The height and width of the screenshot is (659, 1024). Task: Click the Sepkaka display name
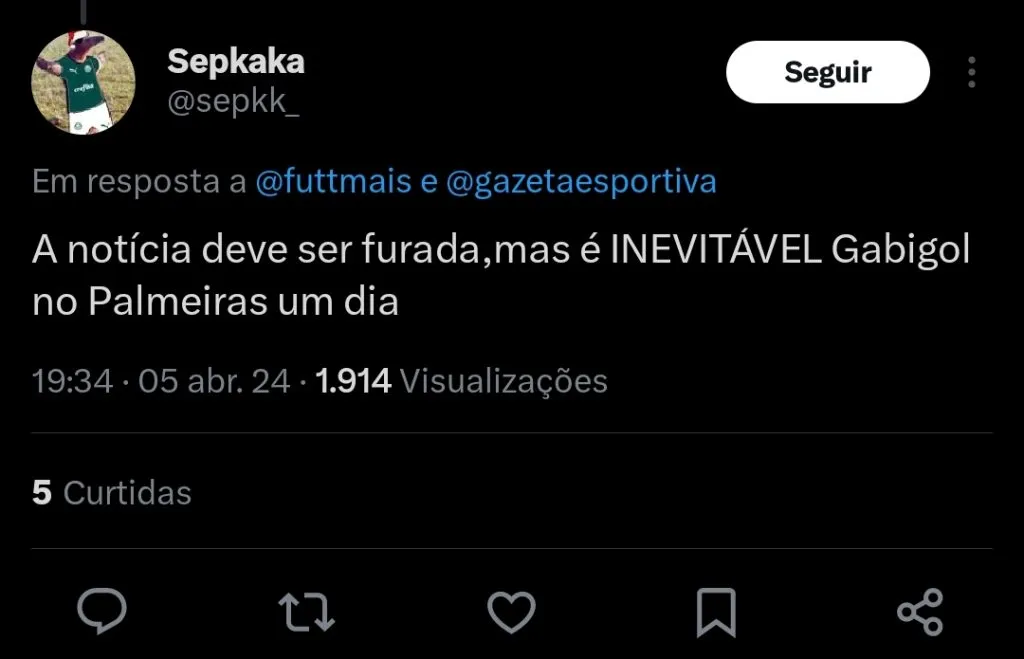tap(236, 62)
